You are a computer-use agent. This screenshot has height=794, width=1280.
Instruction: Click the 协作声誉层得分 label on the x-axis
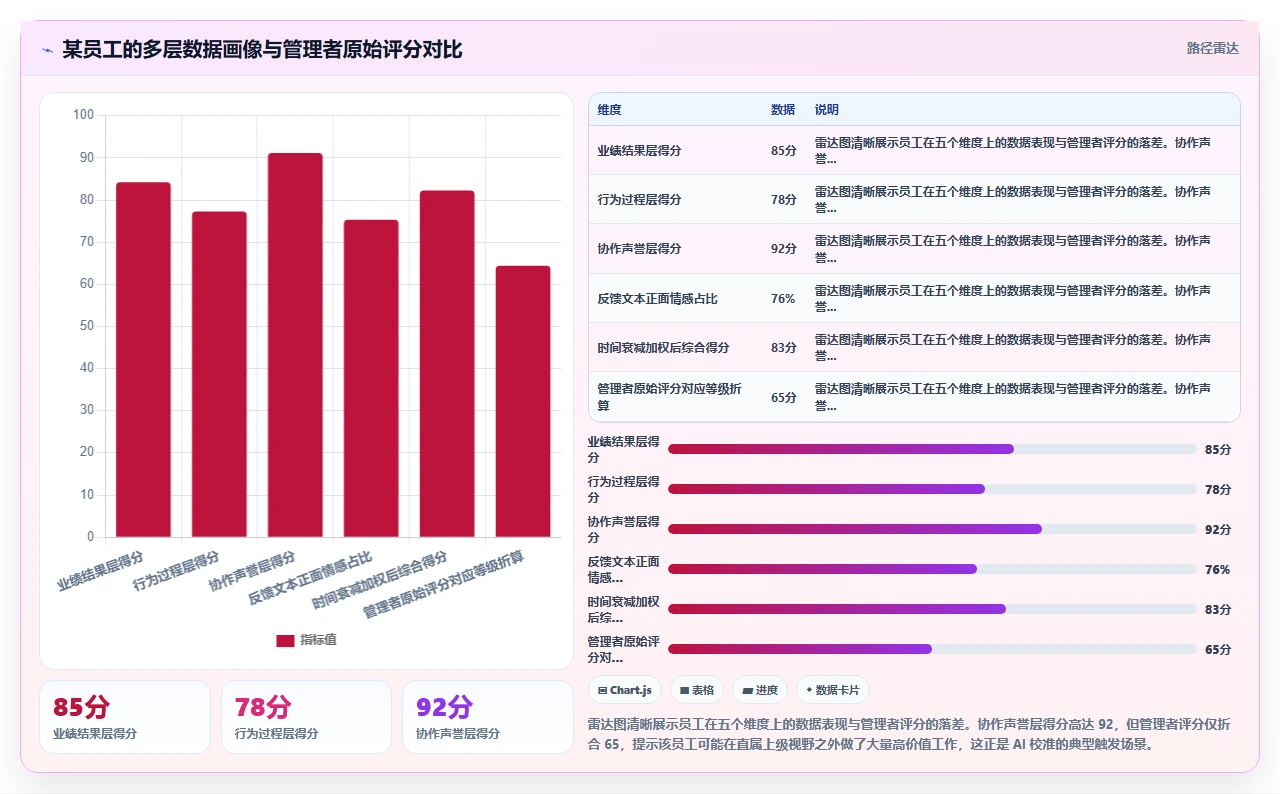(252, 570)
